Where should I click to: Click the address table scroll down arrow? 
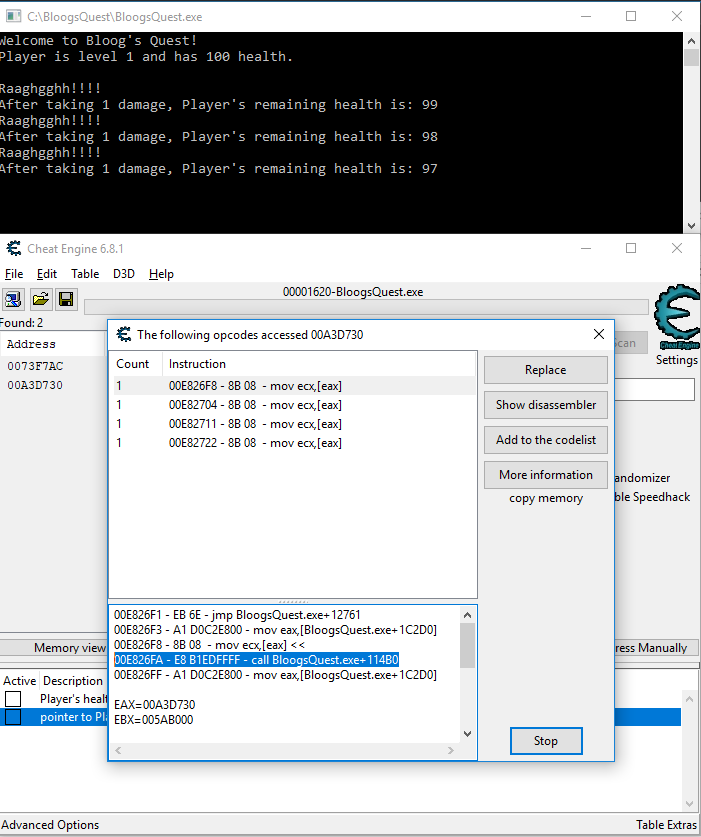coord(689,803)
